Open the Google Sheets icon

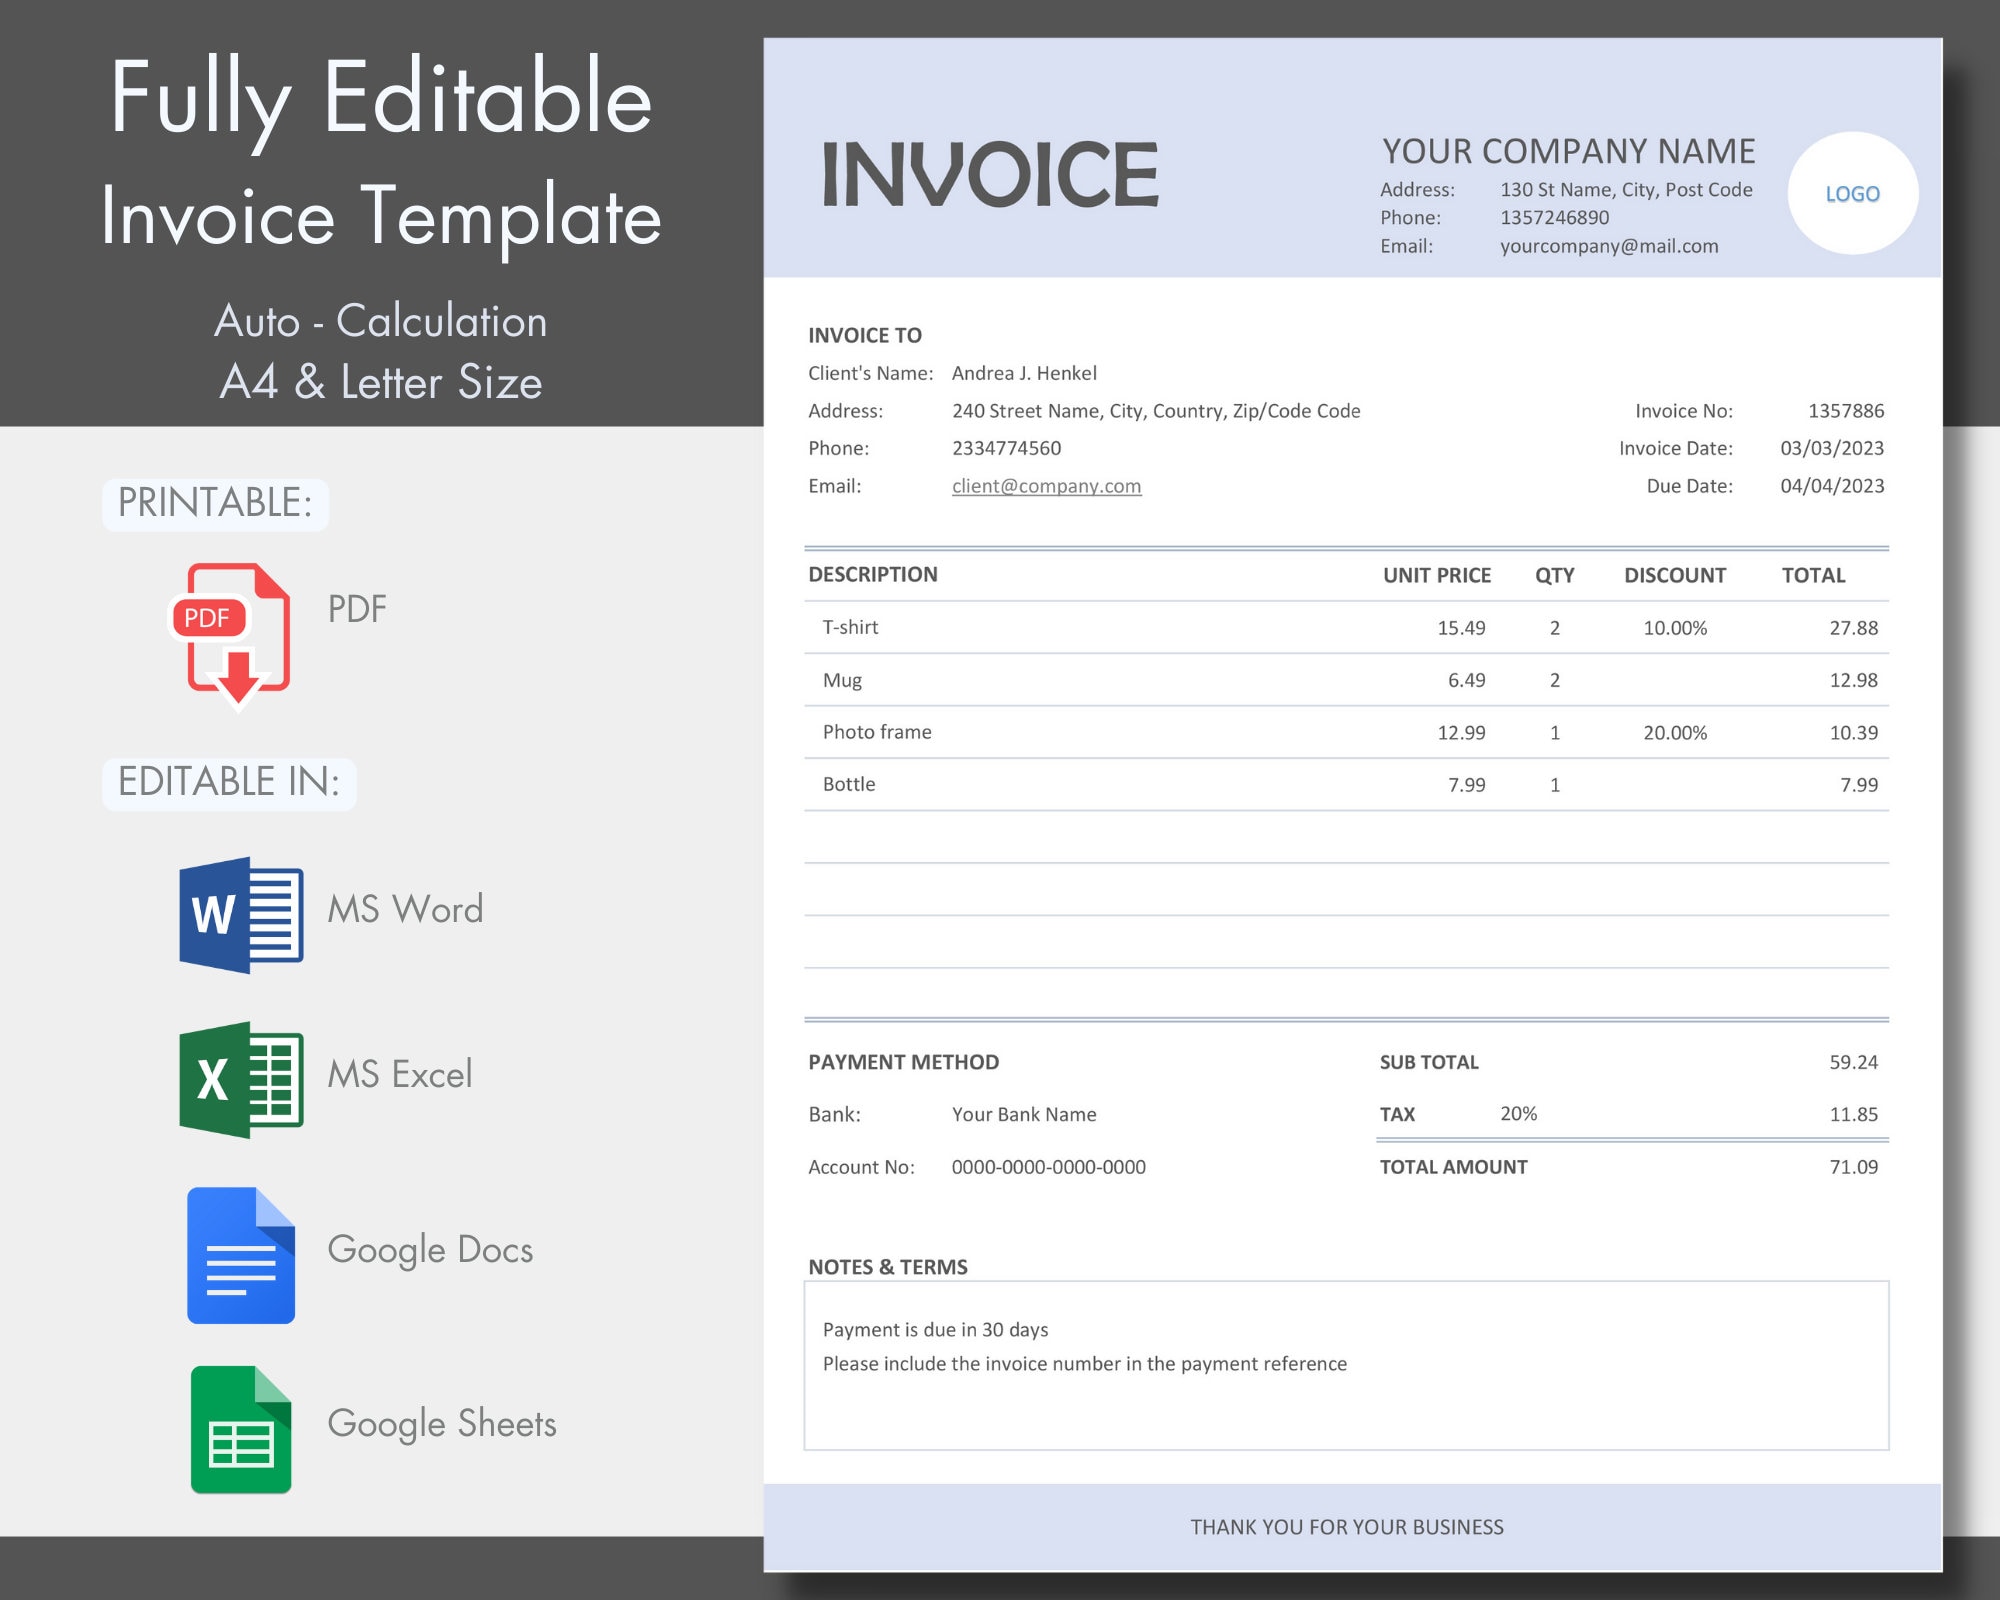(x=240, y=1425)
